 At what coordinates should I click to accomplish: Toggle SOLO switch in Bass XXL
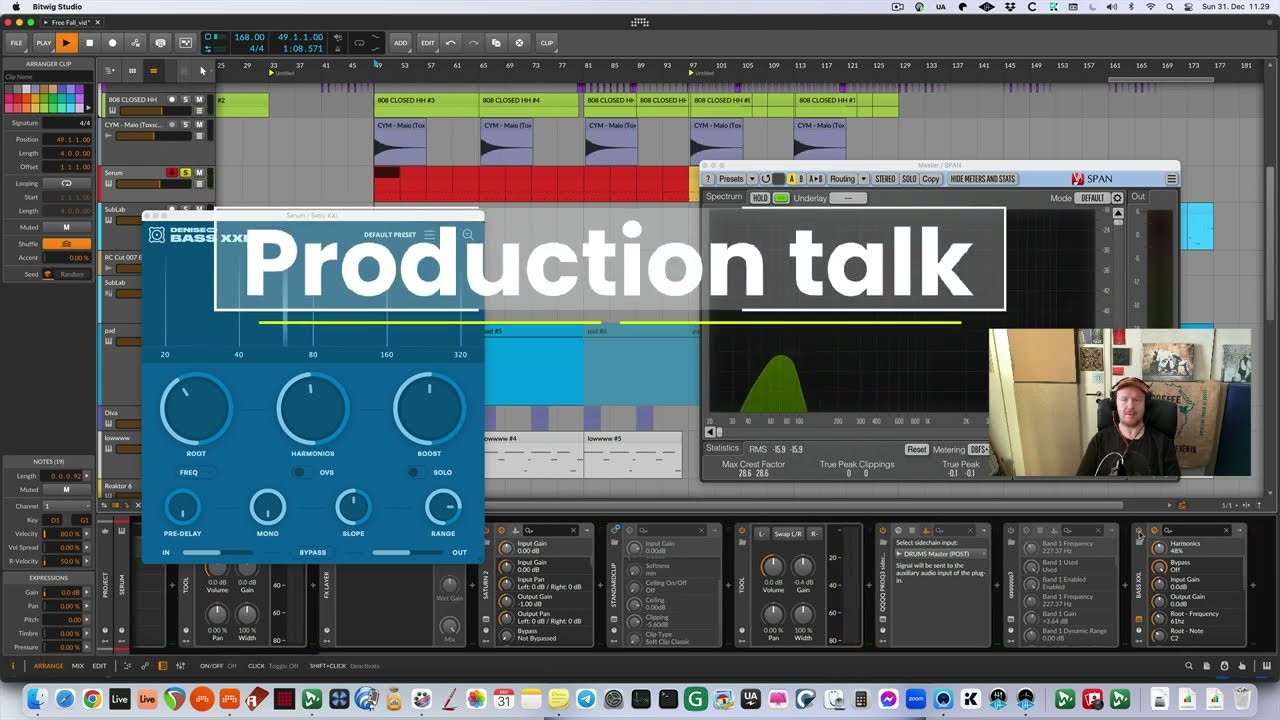[416, 472]
